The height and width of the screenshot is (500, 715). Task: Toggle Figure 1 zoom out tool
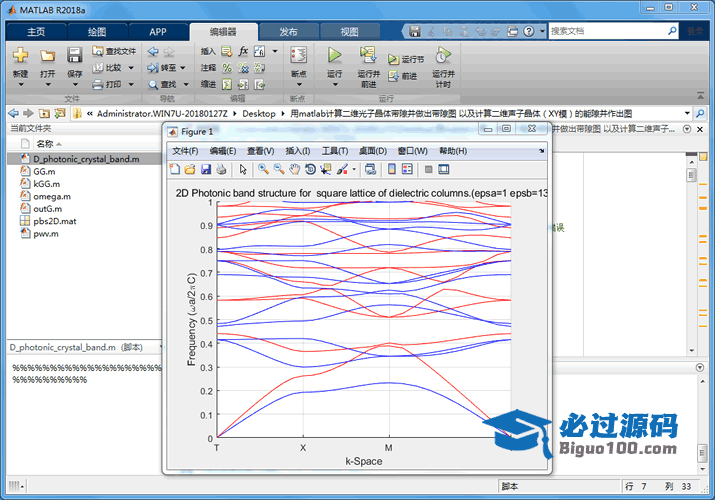tap(279, 169)
